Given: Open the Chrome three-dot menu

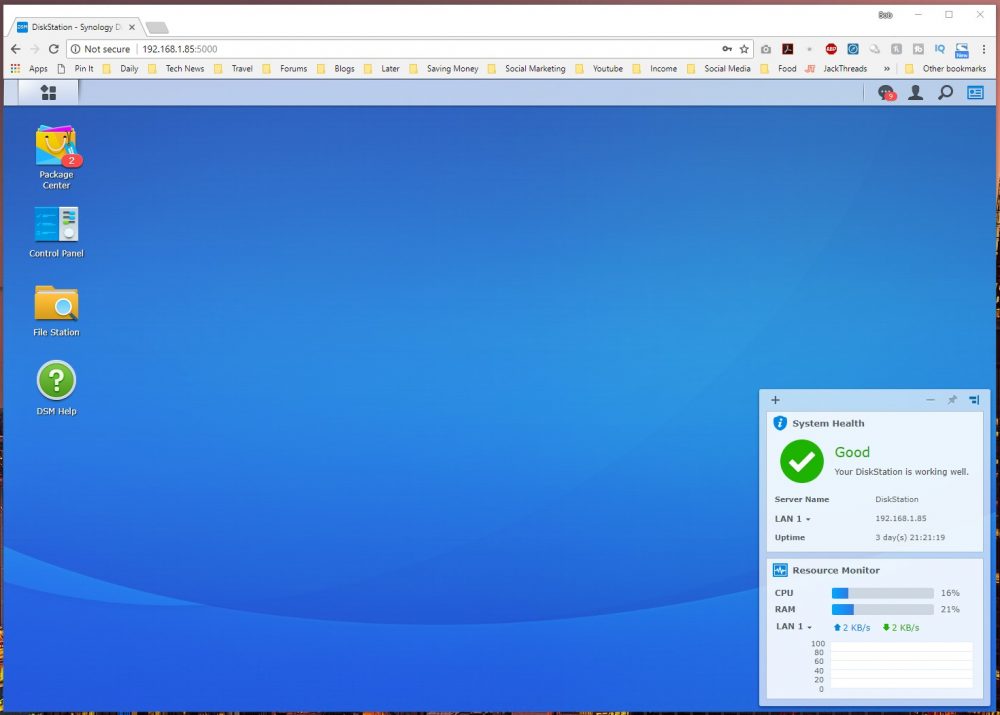Looking at the screenshot, I should pyautogui.click(x=983, y=49).
